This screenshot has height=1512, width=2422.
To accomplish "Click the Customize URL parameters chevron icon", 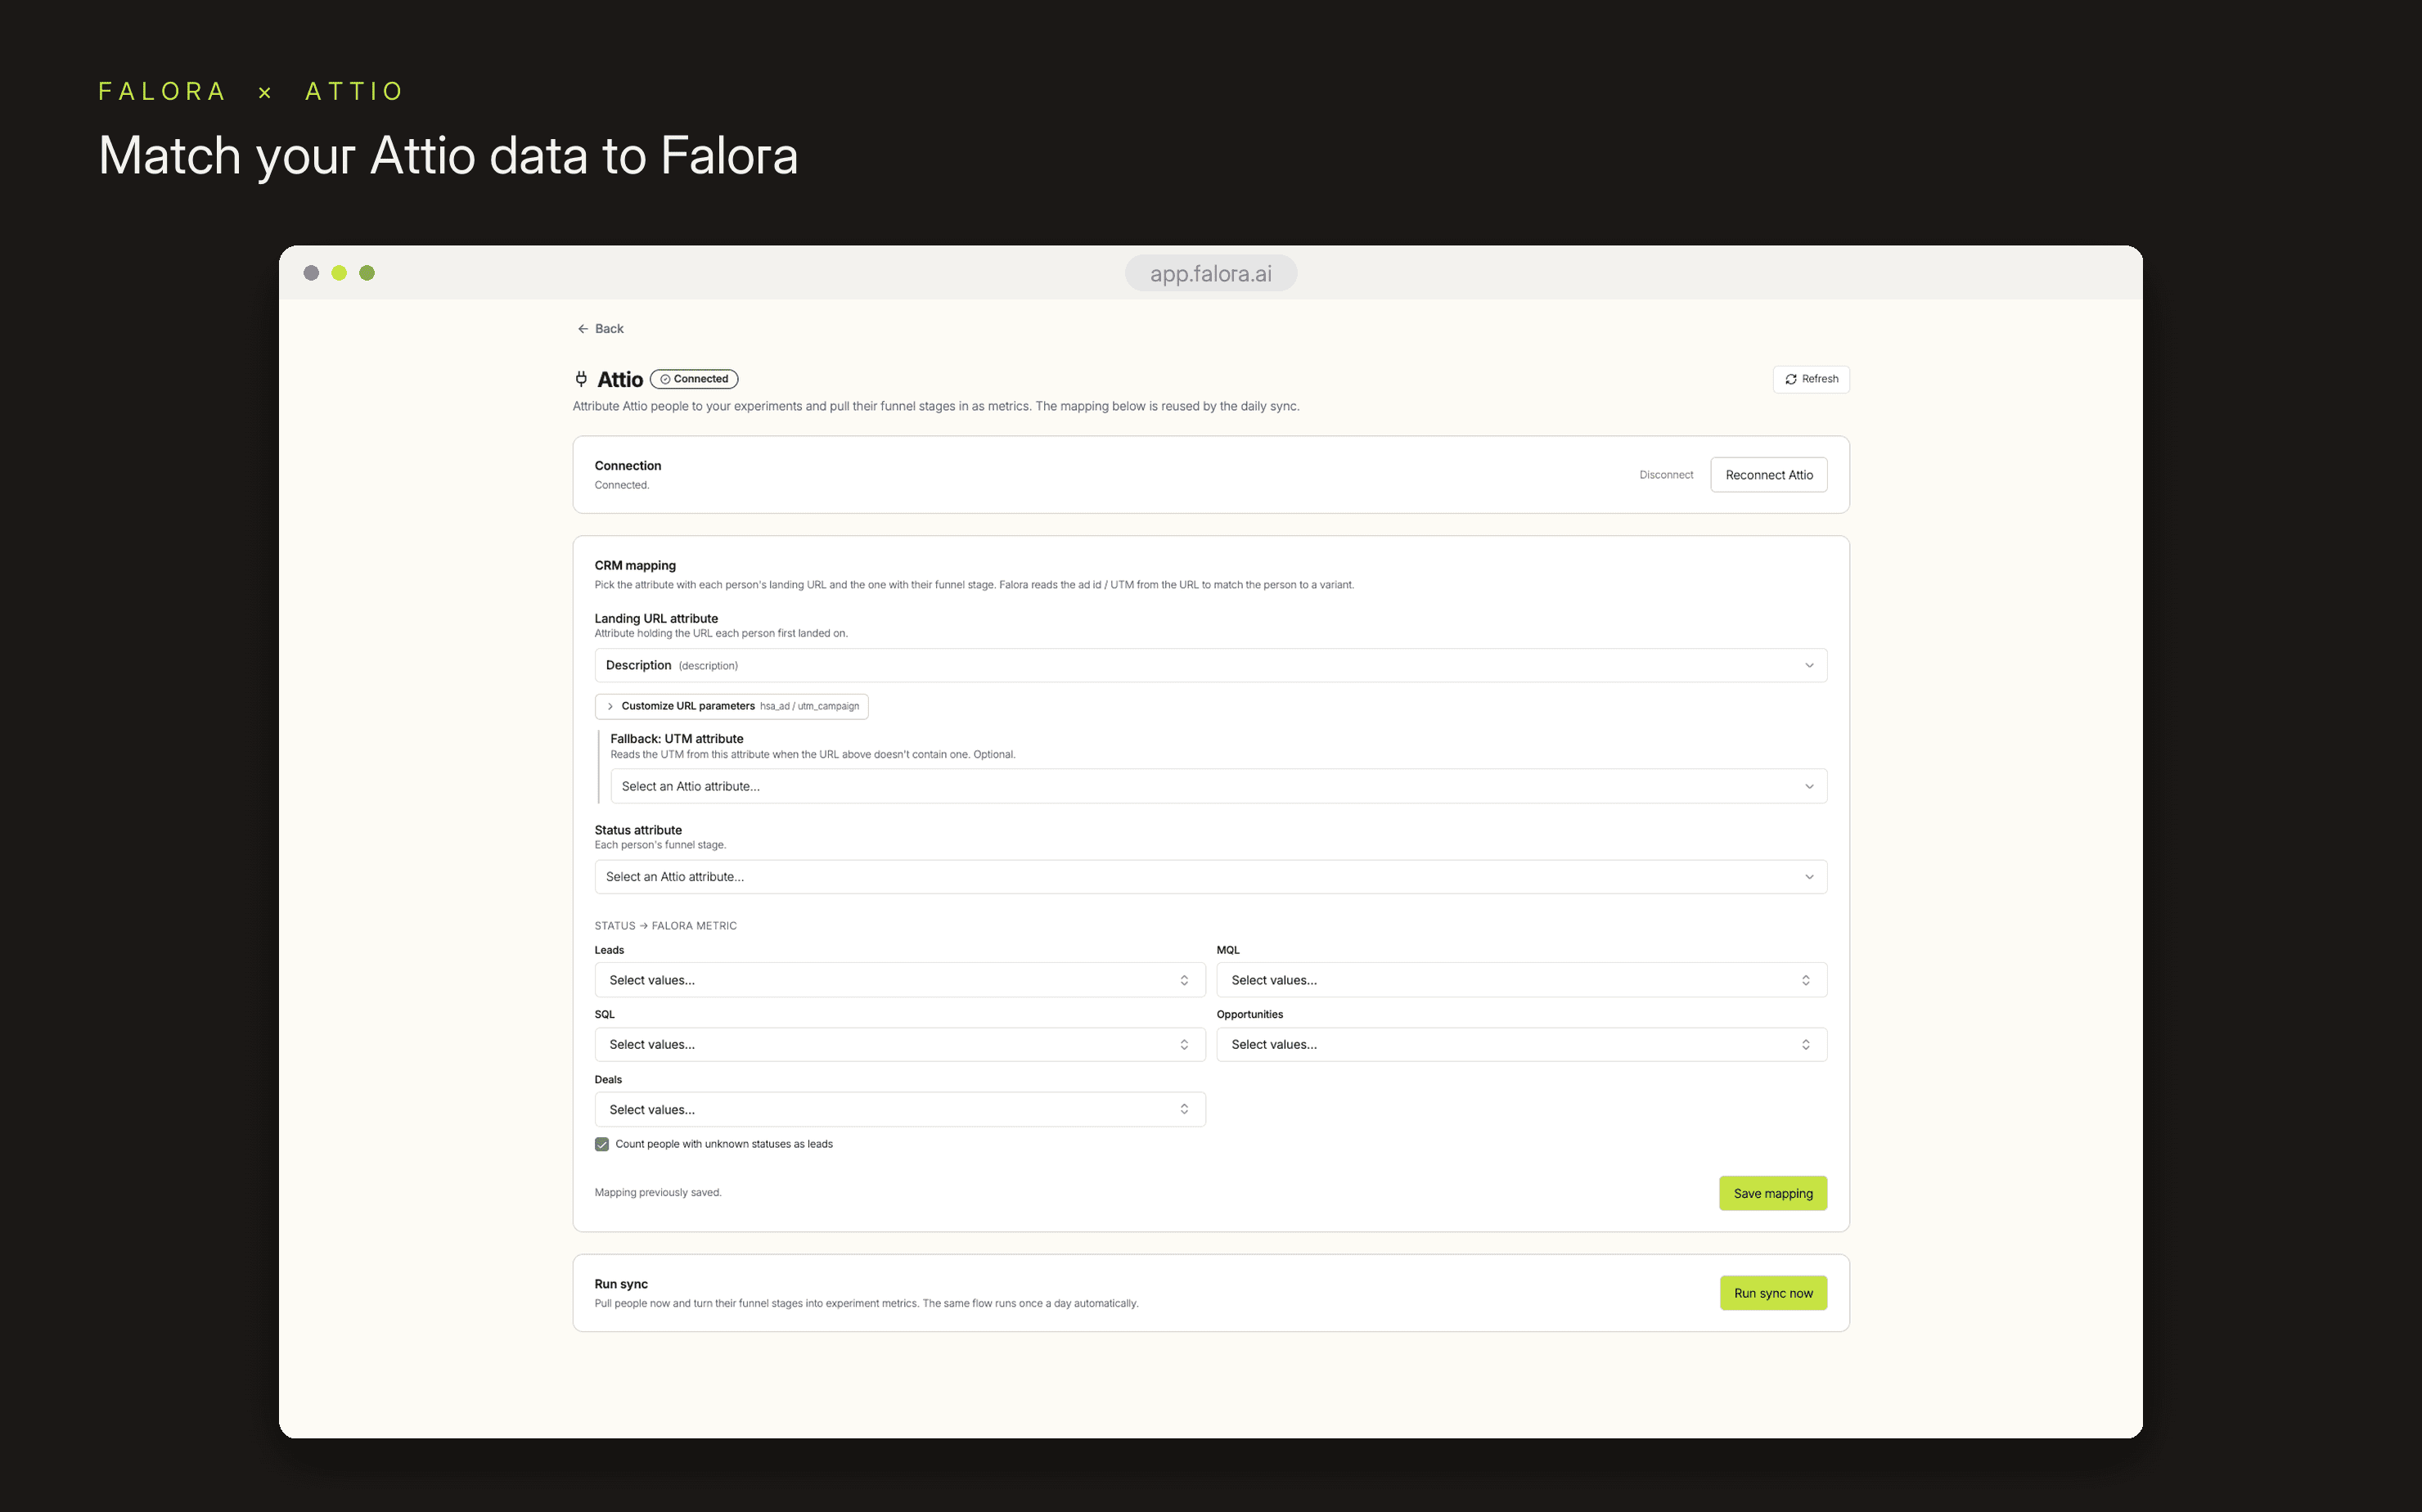I will point(610,706).
